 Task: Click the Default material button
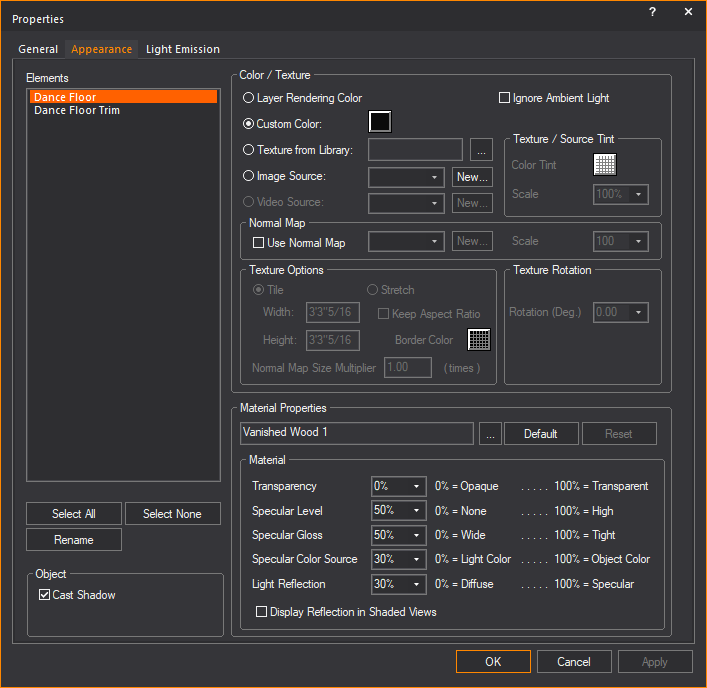[540, 434]
